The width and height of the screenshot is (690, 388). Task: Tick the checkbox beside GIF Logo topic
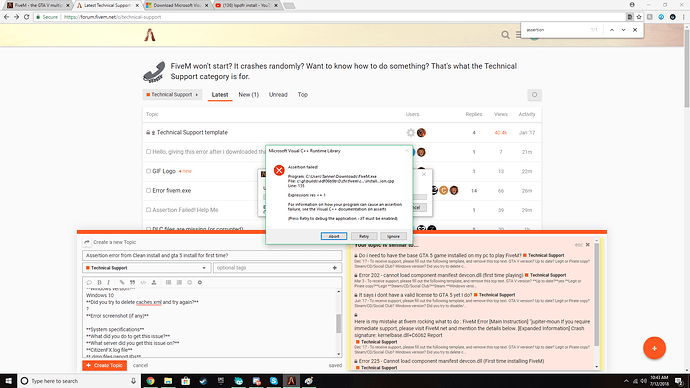(148, 171)
